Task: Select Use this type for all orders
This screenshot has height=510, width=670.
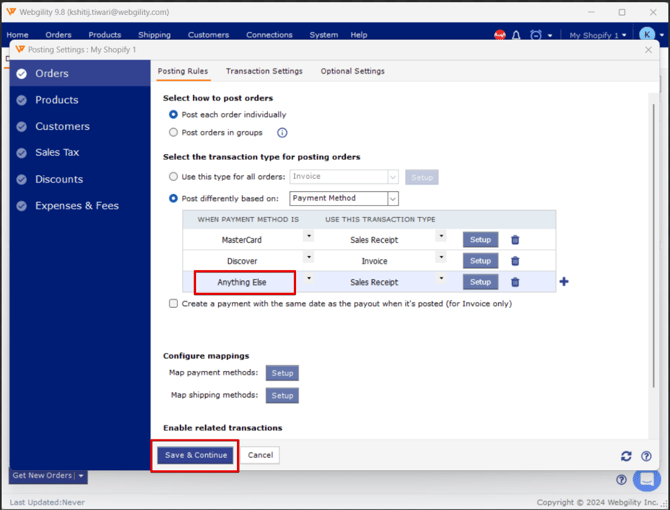Action: tap(174, 177)
